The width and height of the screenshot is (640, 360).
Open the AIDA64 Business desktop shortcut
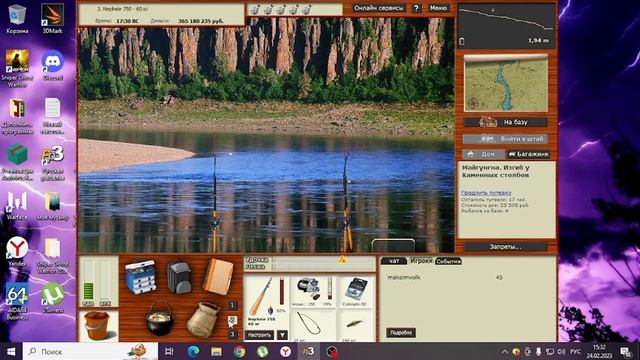(17, 301)
